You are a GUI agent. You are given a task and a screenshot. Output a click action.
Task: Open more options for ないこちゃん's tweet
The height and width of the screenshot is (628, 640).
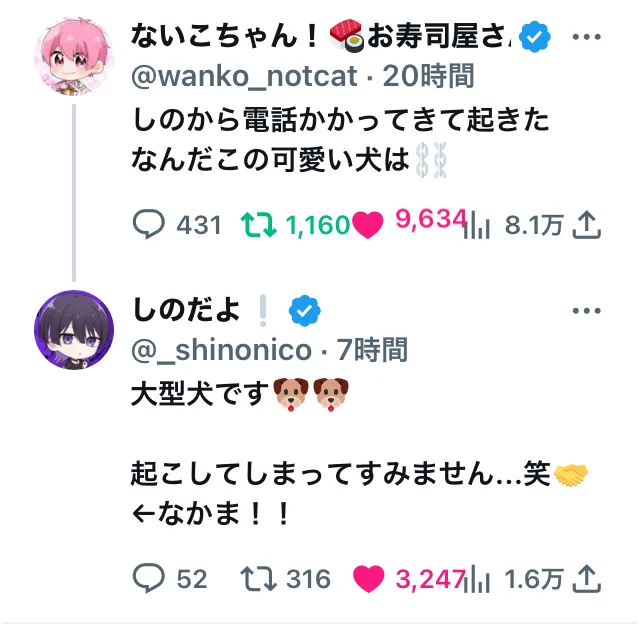[586, 38]
